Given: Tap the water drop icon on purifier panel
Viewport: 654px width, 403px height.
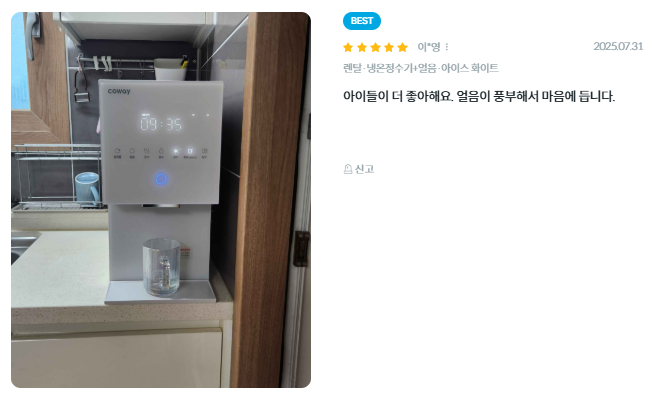Looking at the screenshot, I should 161,151.
